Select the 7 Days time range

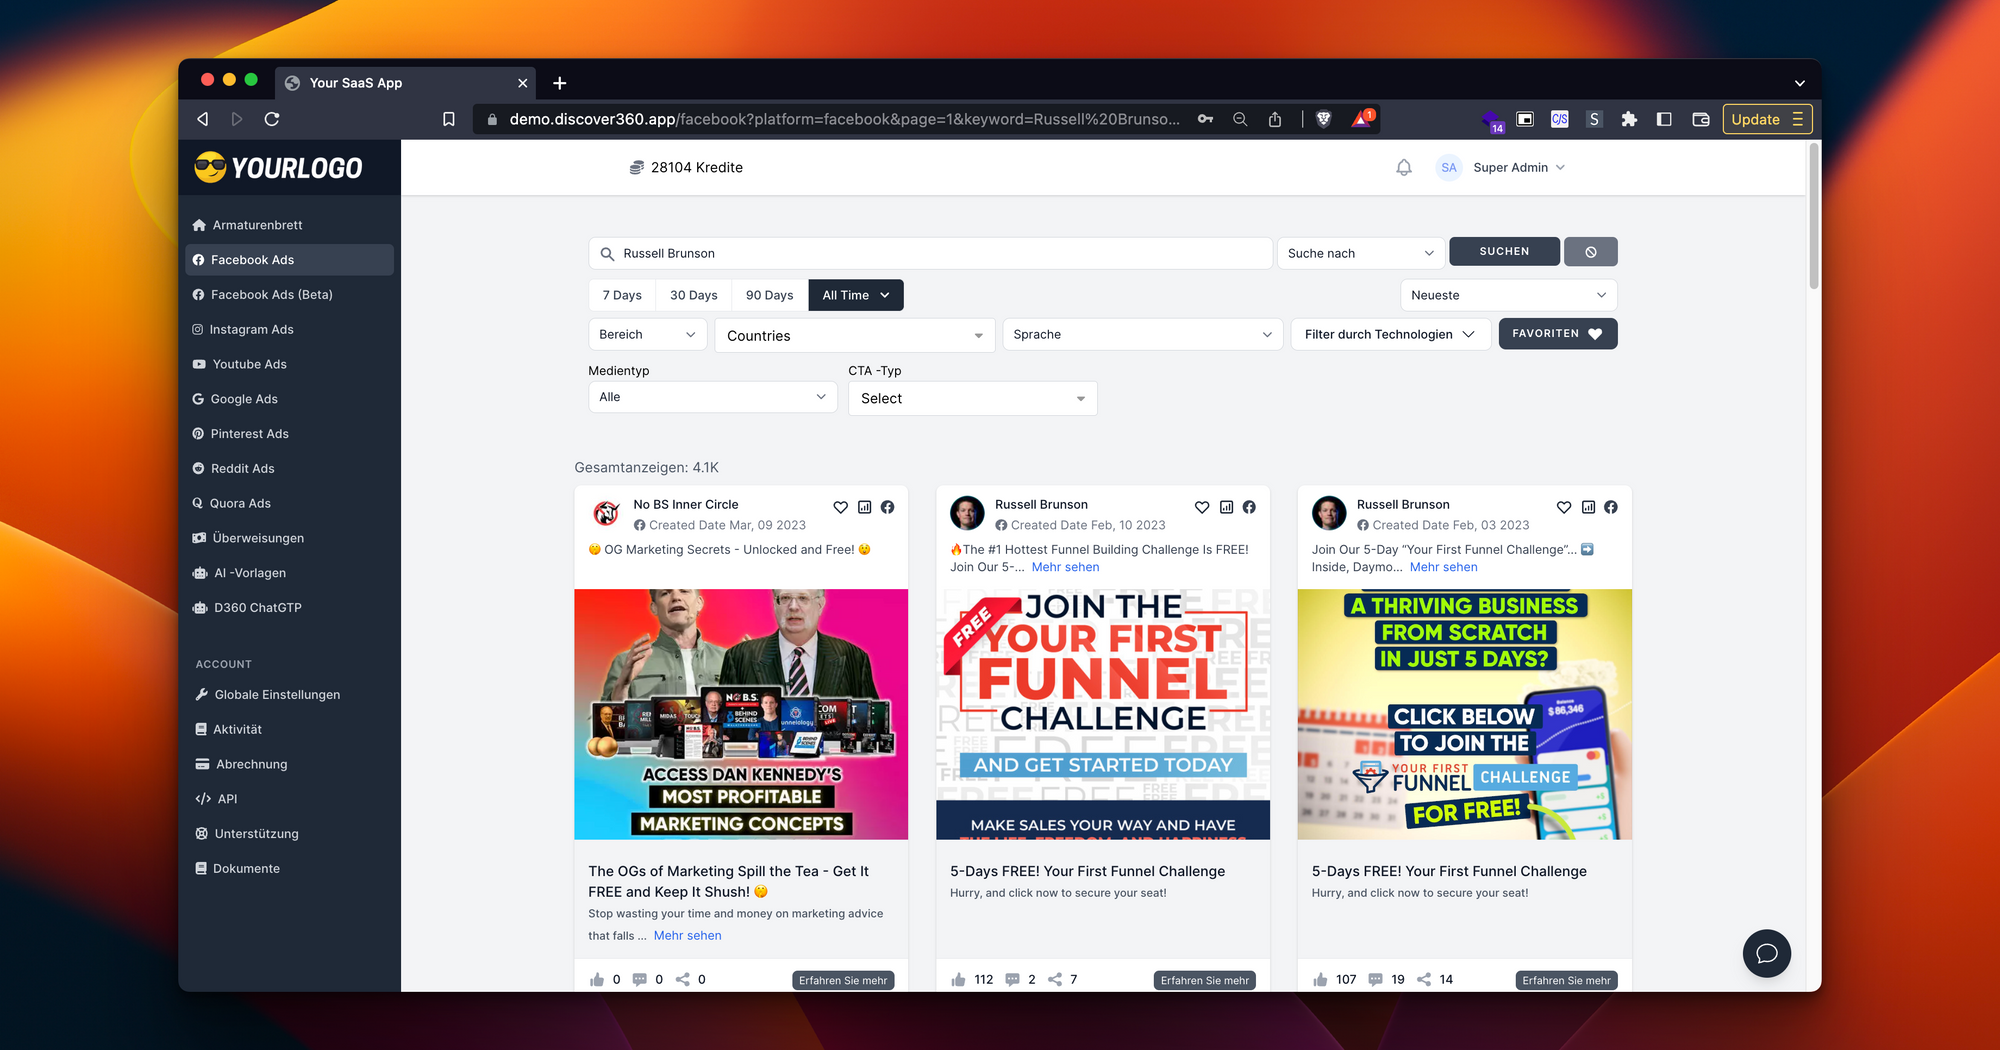point(622,295)
